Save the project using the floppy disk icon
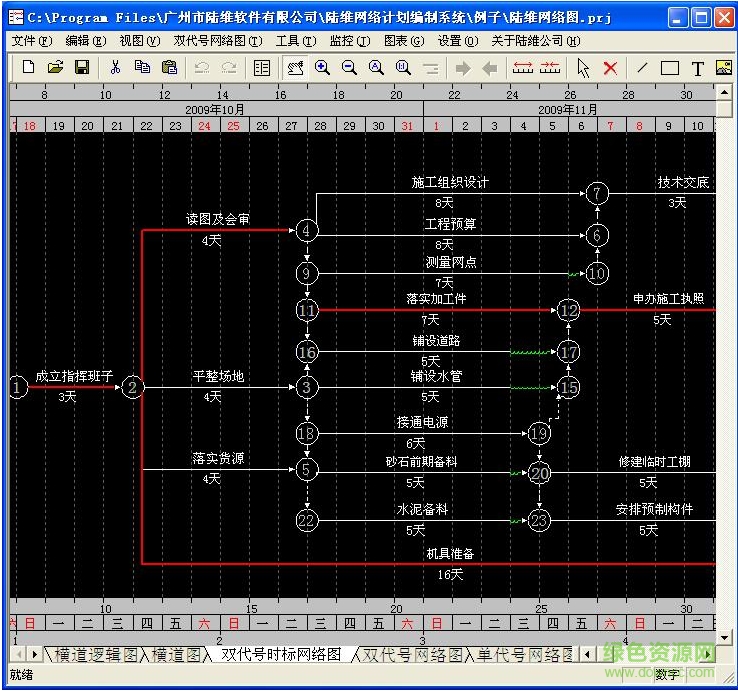The image size is (738, 691). coord(82,68)
